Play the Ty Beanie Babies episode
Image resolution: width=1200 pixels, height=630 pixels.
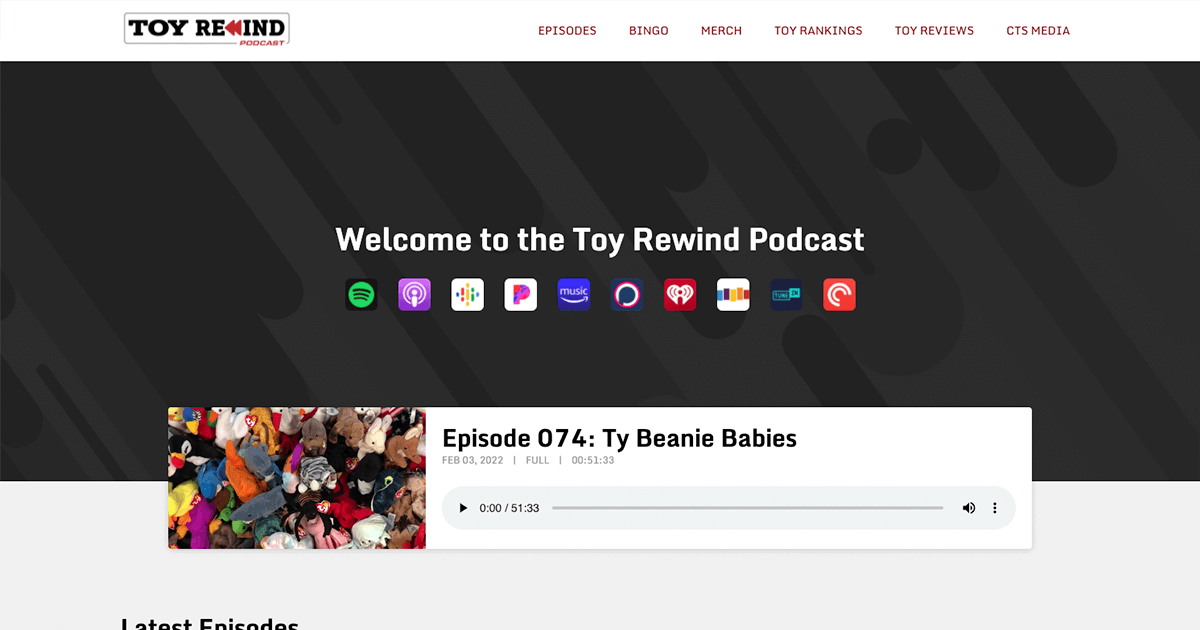(x=462, y=507)
